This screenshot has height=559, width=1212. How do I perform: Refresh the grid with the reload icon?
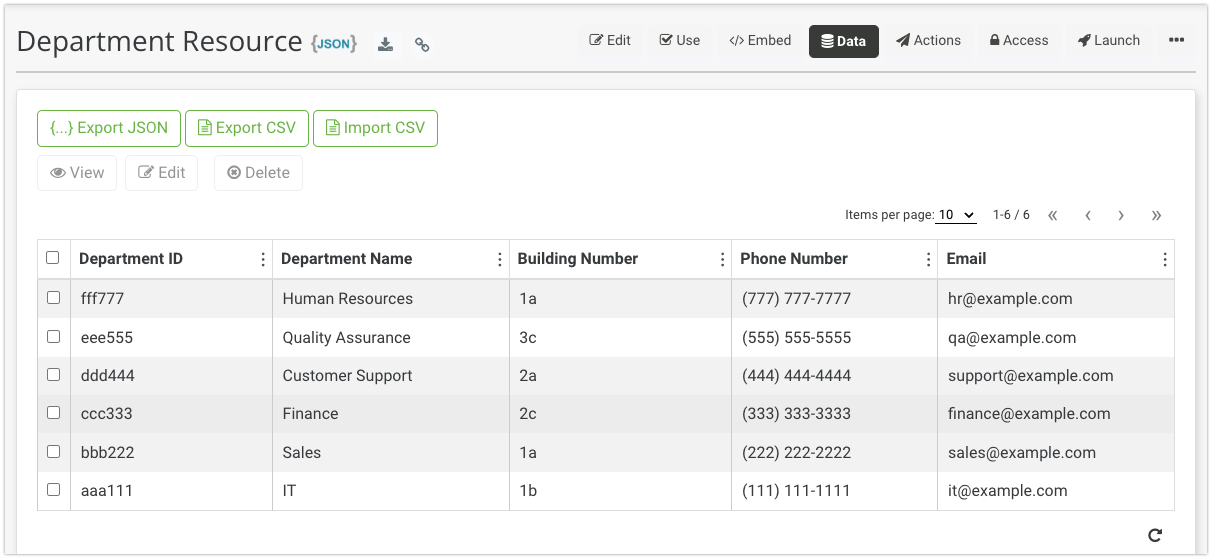[1155, 535]
